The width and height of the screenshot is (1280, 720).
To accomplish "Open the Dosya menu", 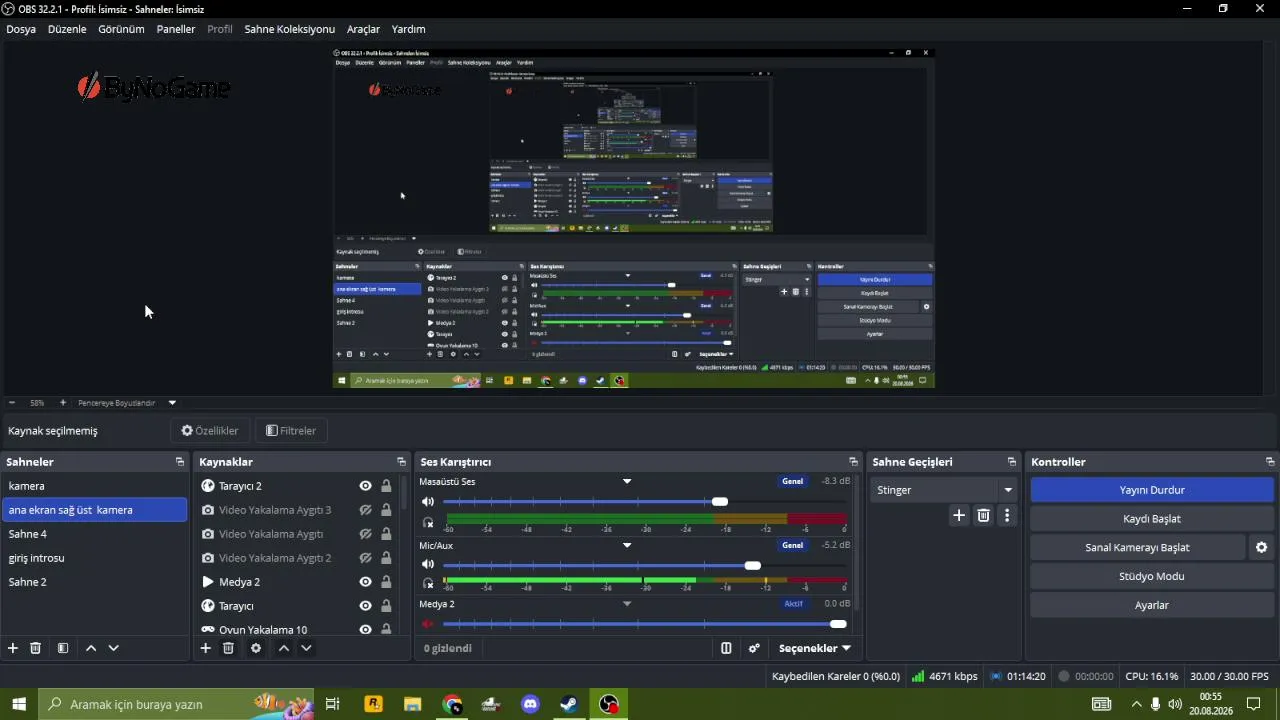I will (21, 29).
